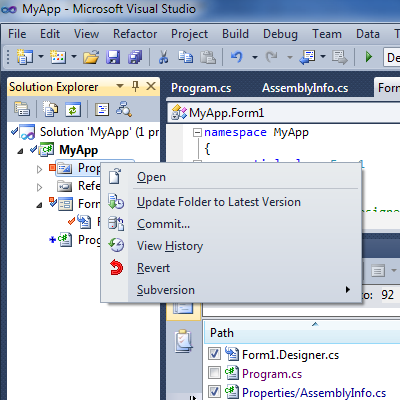
Task: Open the Add New Item dropdown arrow
Action: [74, 57]
